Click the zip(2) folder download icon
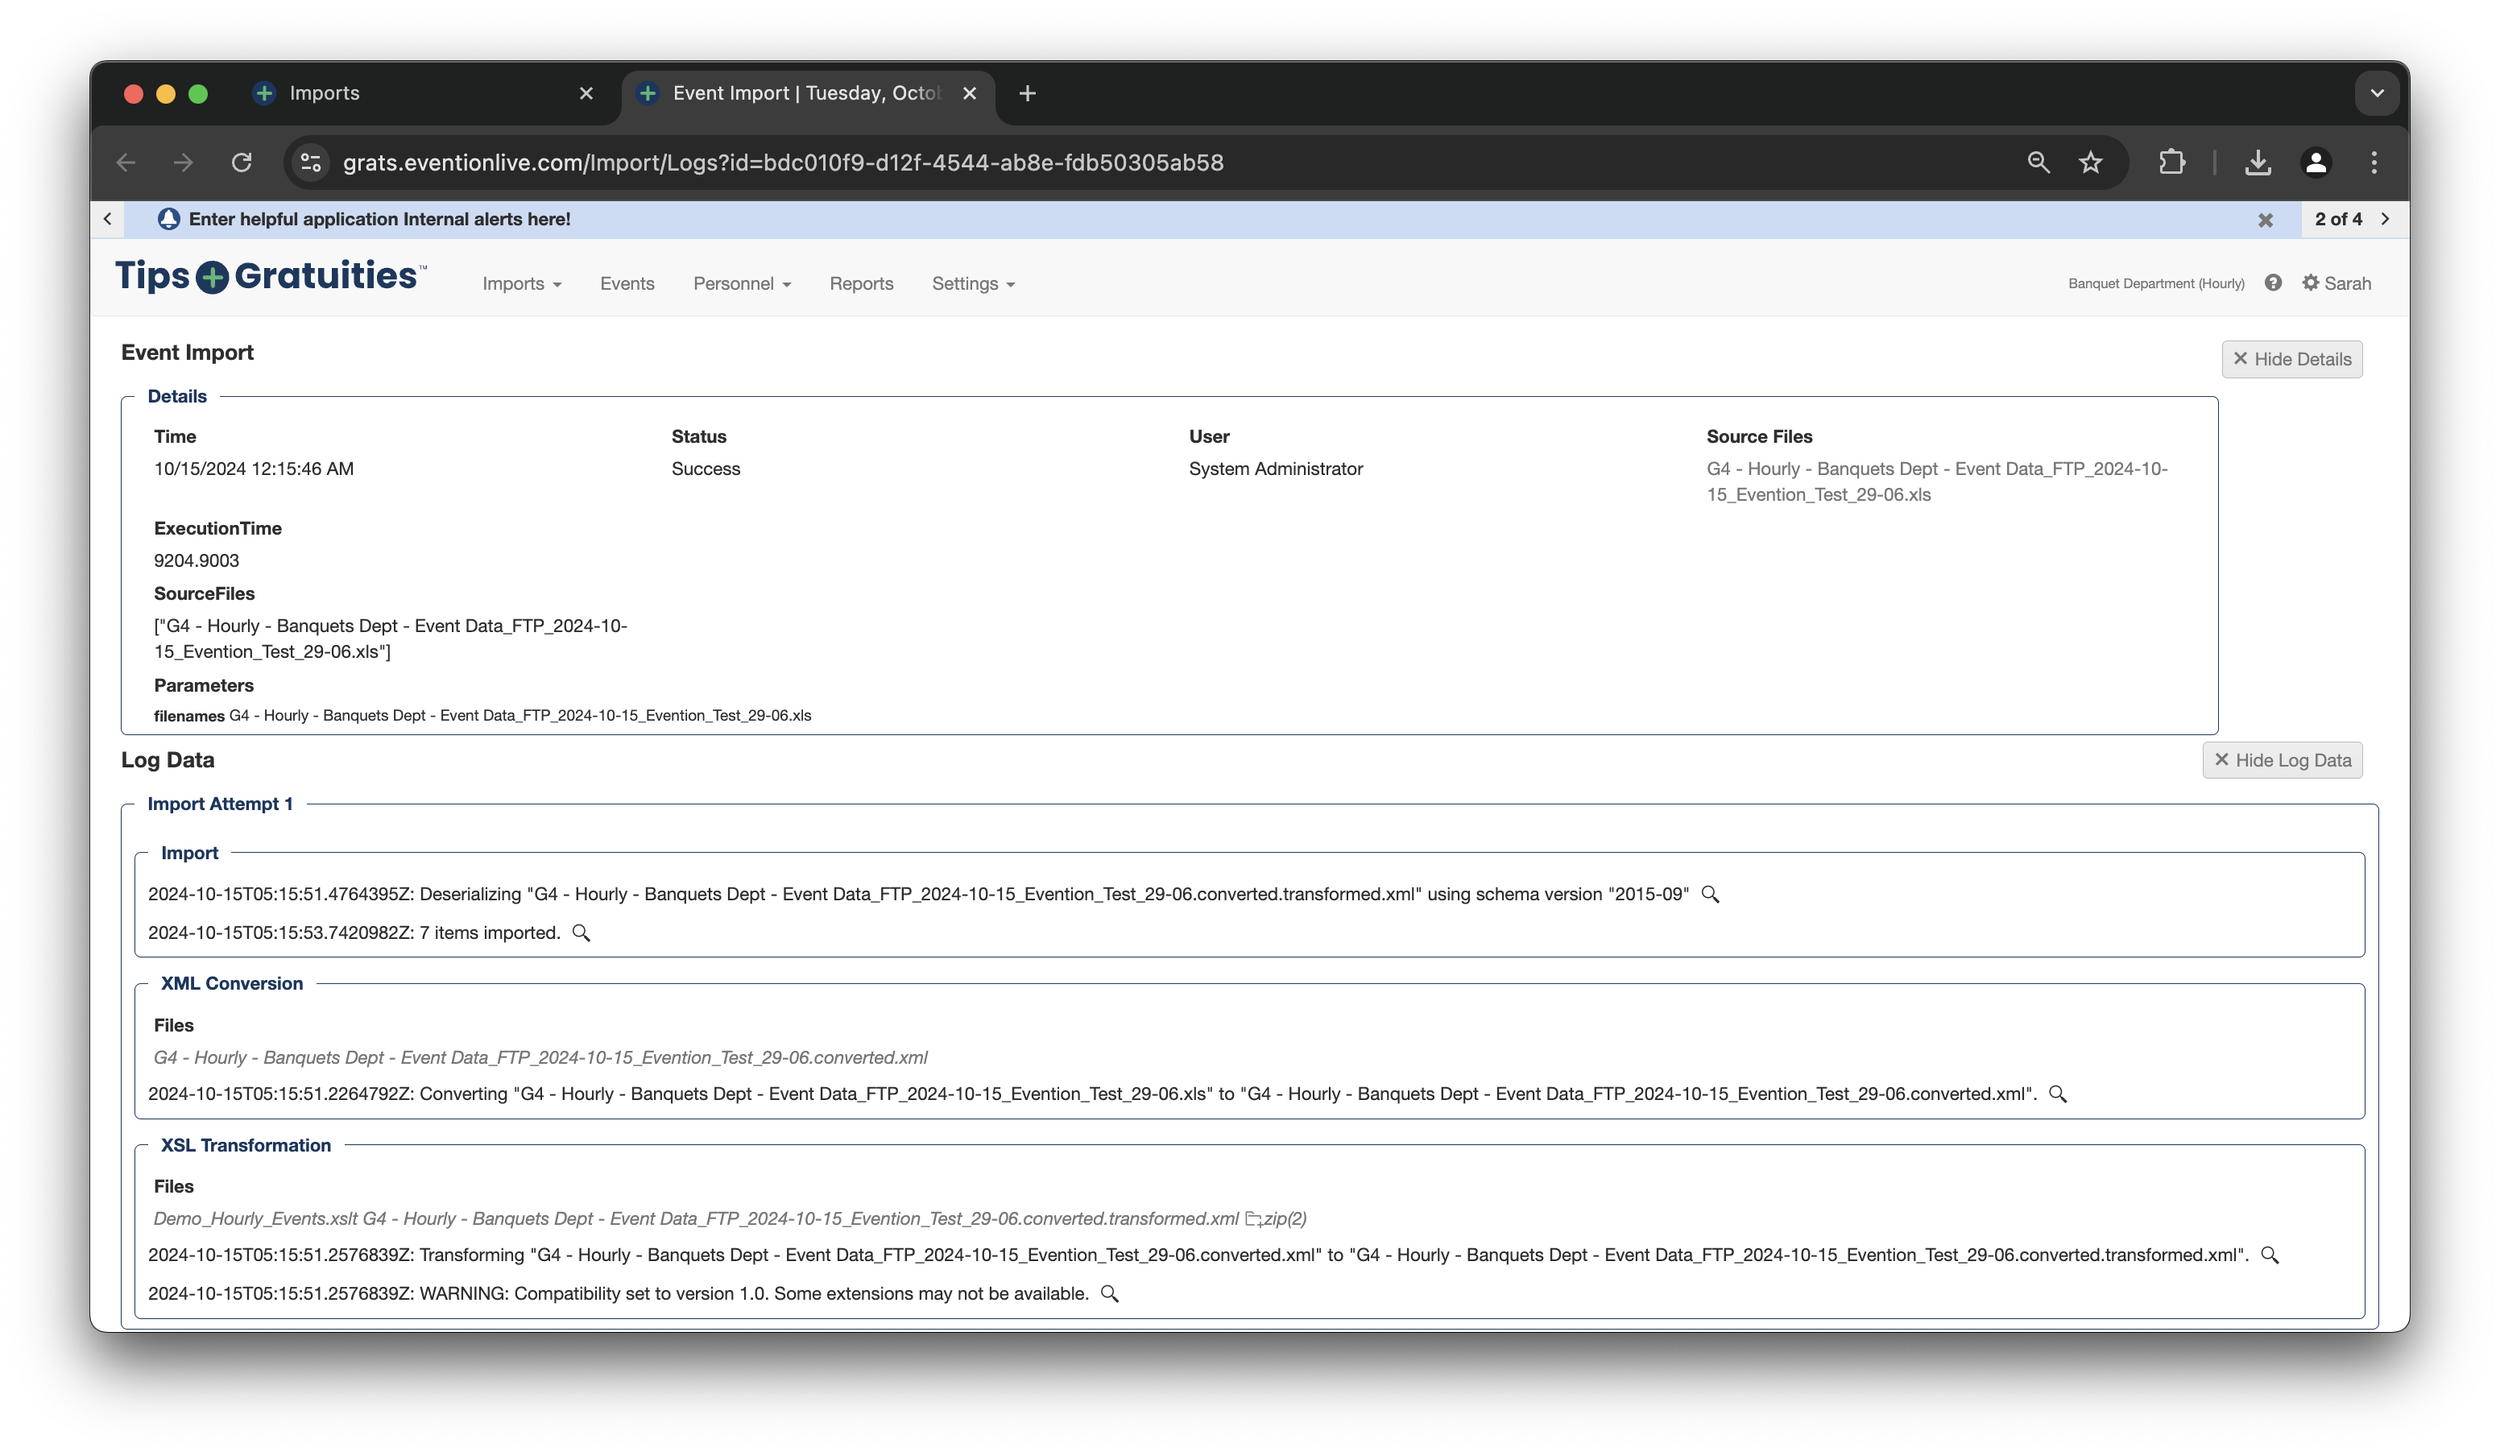Screen dimensions: 2500x1451 pyautogui.click(x=1254, y=1219)
